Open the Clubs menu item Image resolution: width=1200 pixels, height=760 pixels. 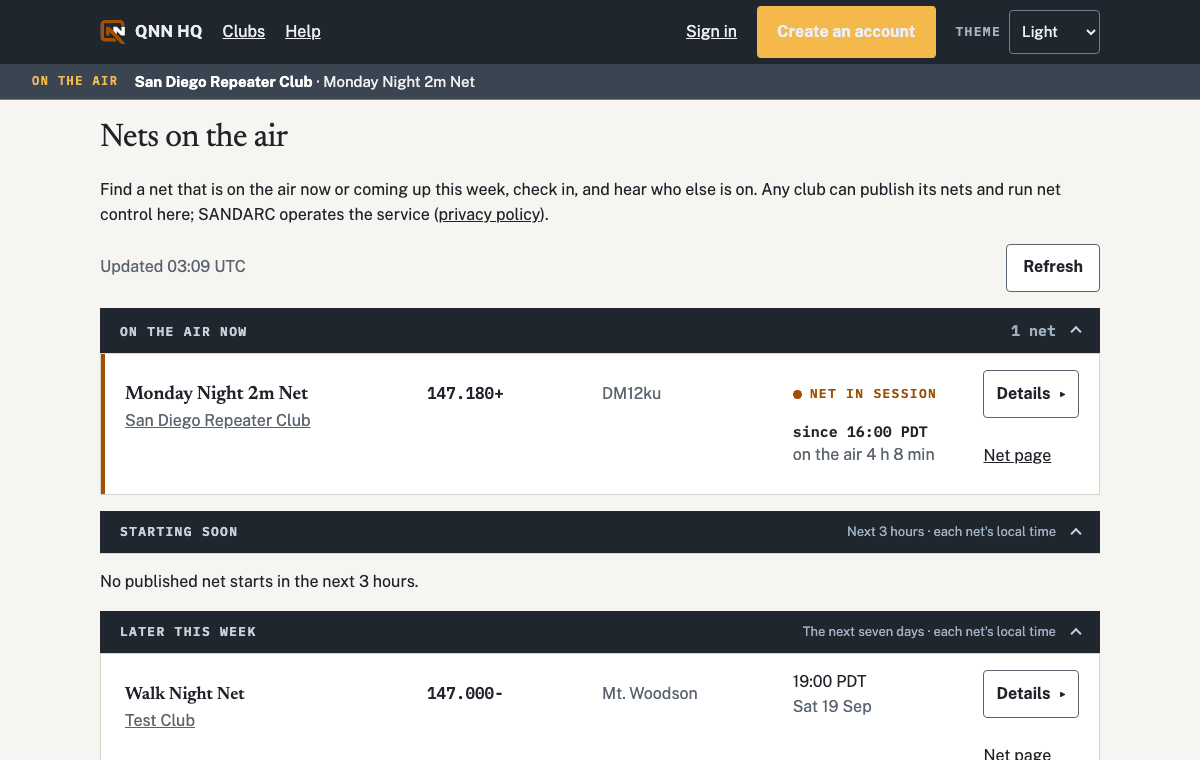pyautogui.click(x=244, y=32)
